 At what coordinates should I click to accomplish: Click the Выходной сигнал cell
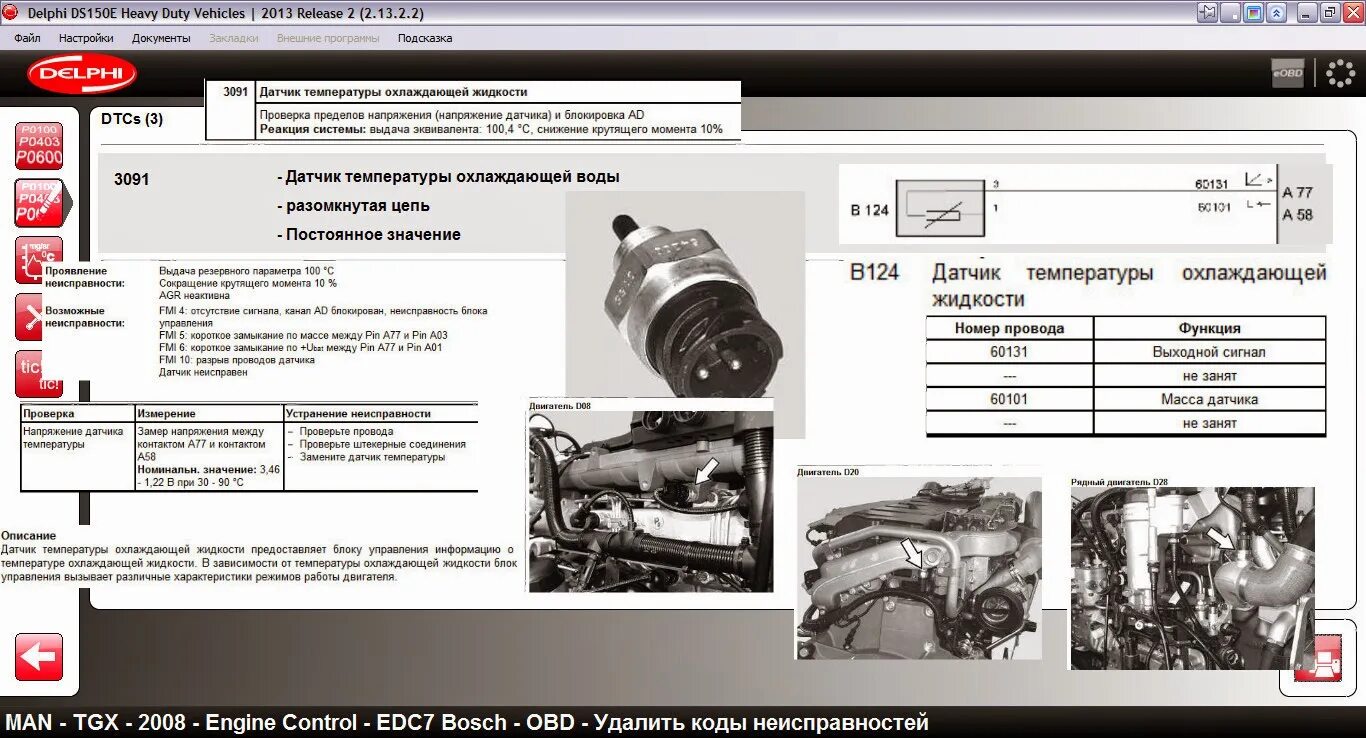[1209, 352]
